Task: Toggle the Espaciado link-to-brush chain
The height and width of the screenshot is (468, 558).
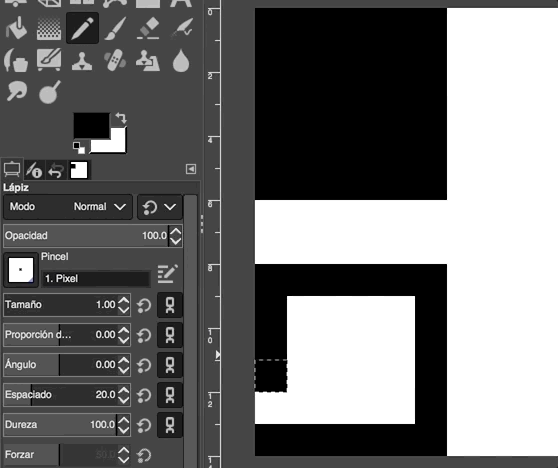Action: (170, 395)
